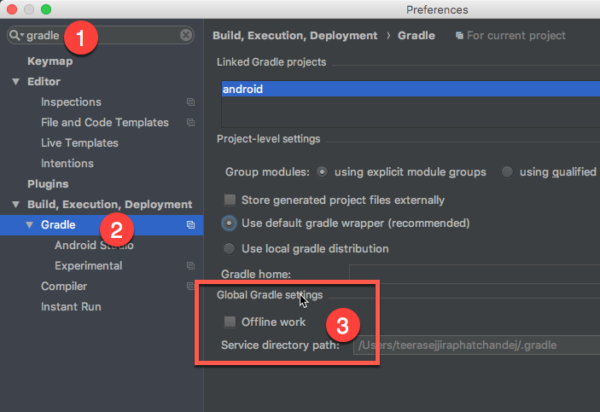The image size is (600, 412).
Task: Select Build, Execution, Deployment category label
Action: tap(110, 204)
